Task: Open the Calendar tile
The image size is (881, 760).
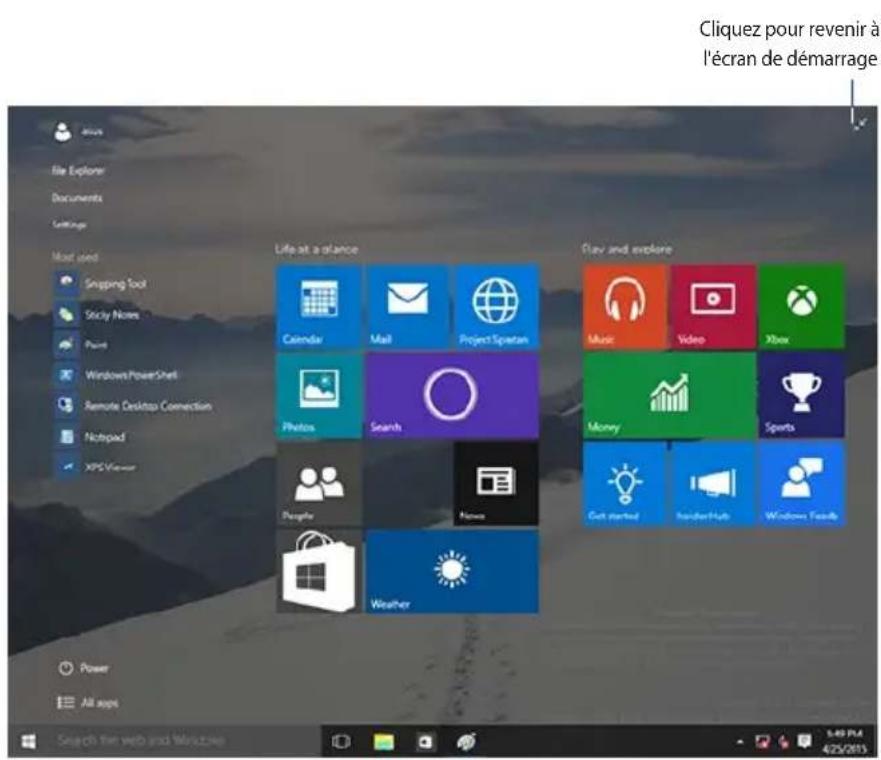Action: [319, 307]
